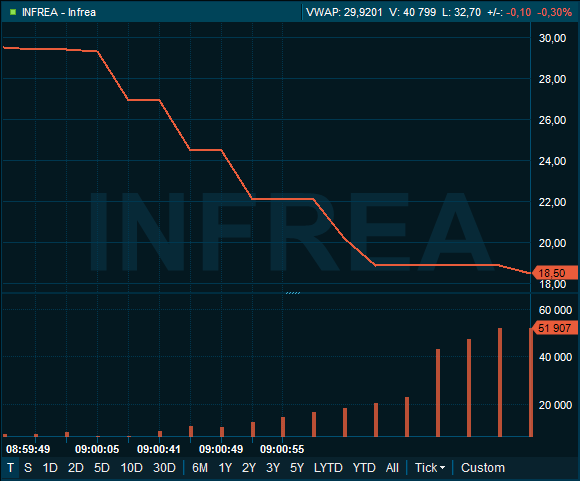The image size is (580, 481).
Task: Switch to the S timeframe
Action: (28, 468)
